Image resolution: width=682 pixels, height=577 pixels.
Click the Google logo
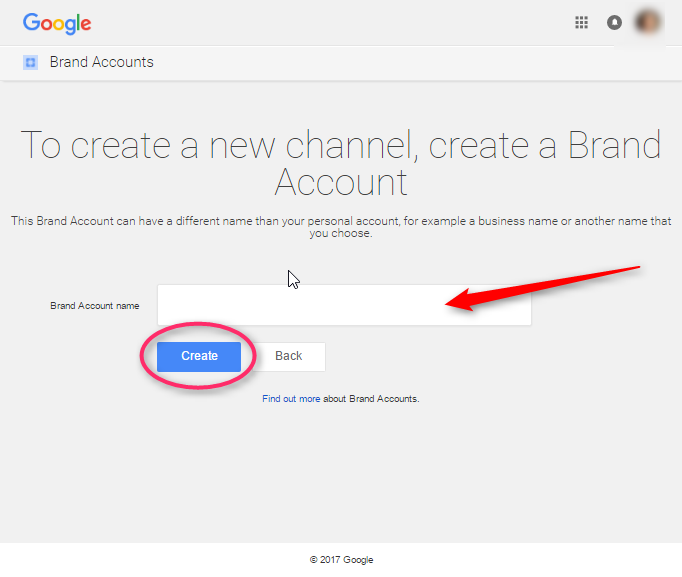click(x=57, y=23)
